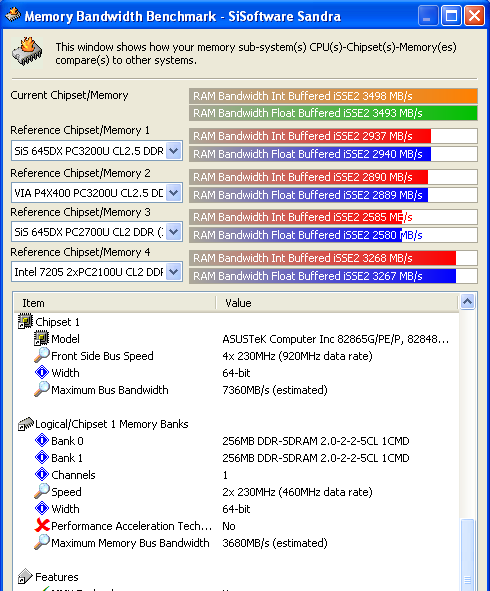Viewport: 490px width, 591px height.
Task: Click the 'Front Side Bus Speed' label
Action: pos(102,356)
